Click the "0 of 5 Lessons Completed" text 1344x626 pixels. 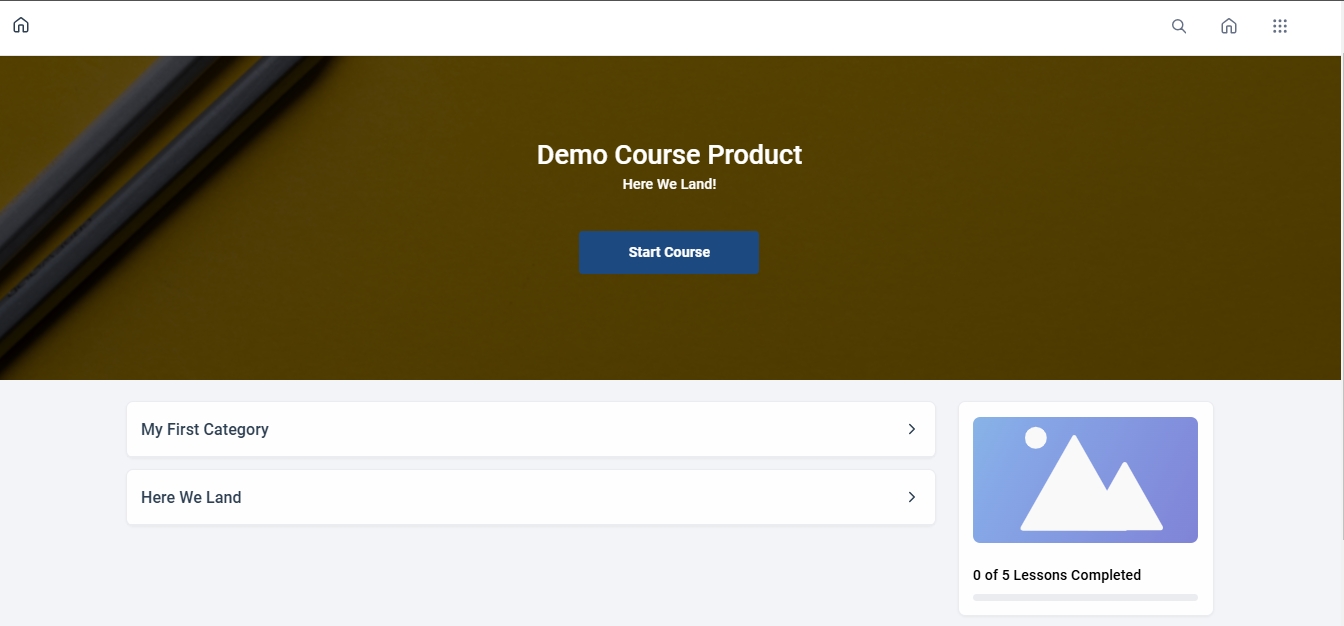point(1056,575)
